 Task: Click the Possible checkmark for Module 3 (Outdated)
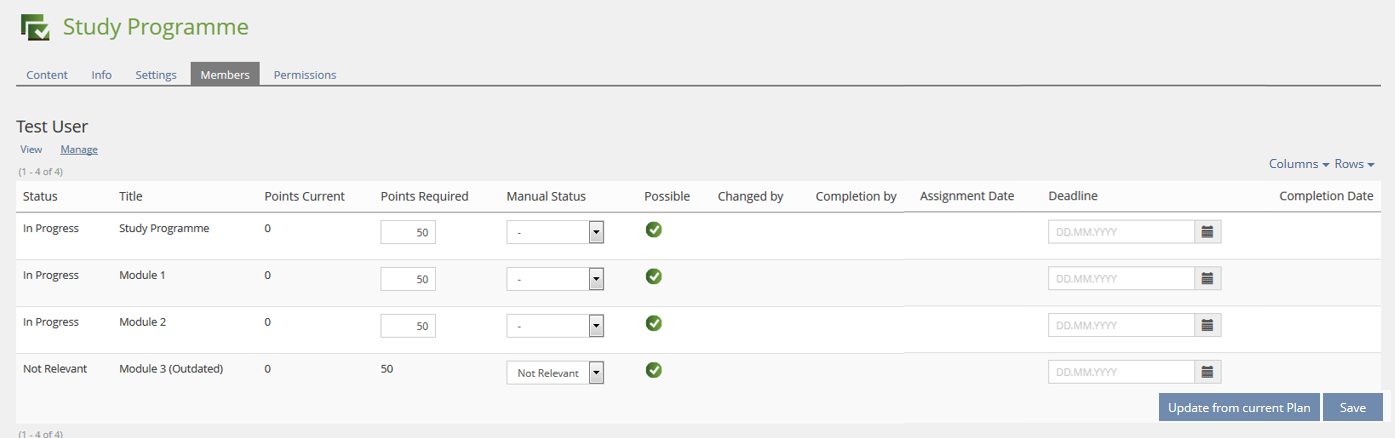pyautogui.click(x=654, y=370)
